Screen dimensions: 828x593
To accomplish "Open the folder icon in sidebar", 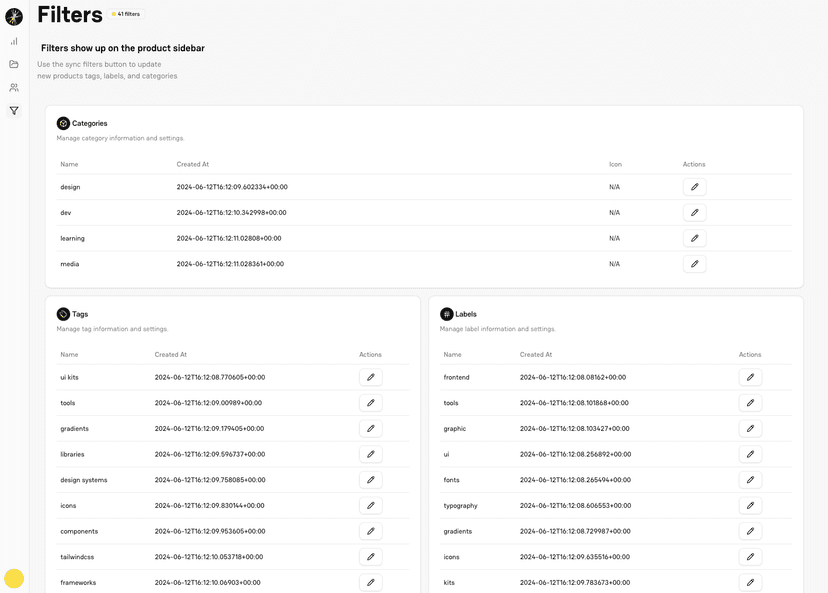I will [x=14, y=64].
